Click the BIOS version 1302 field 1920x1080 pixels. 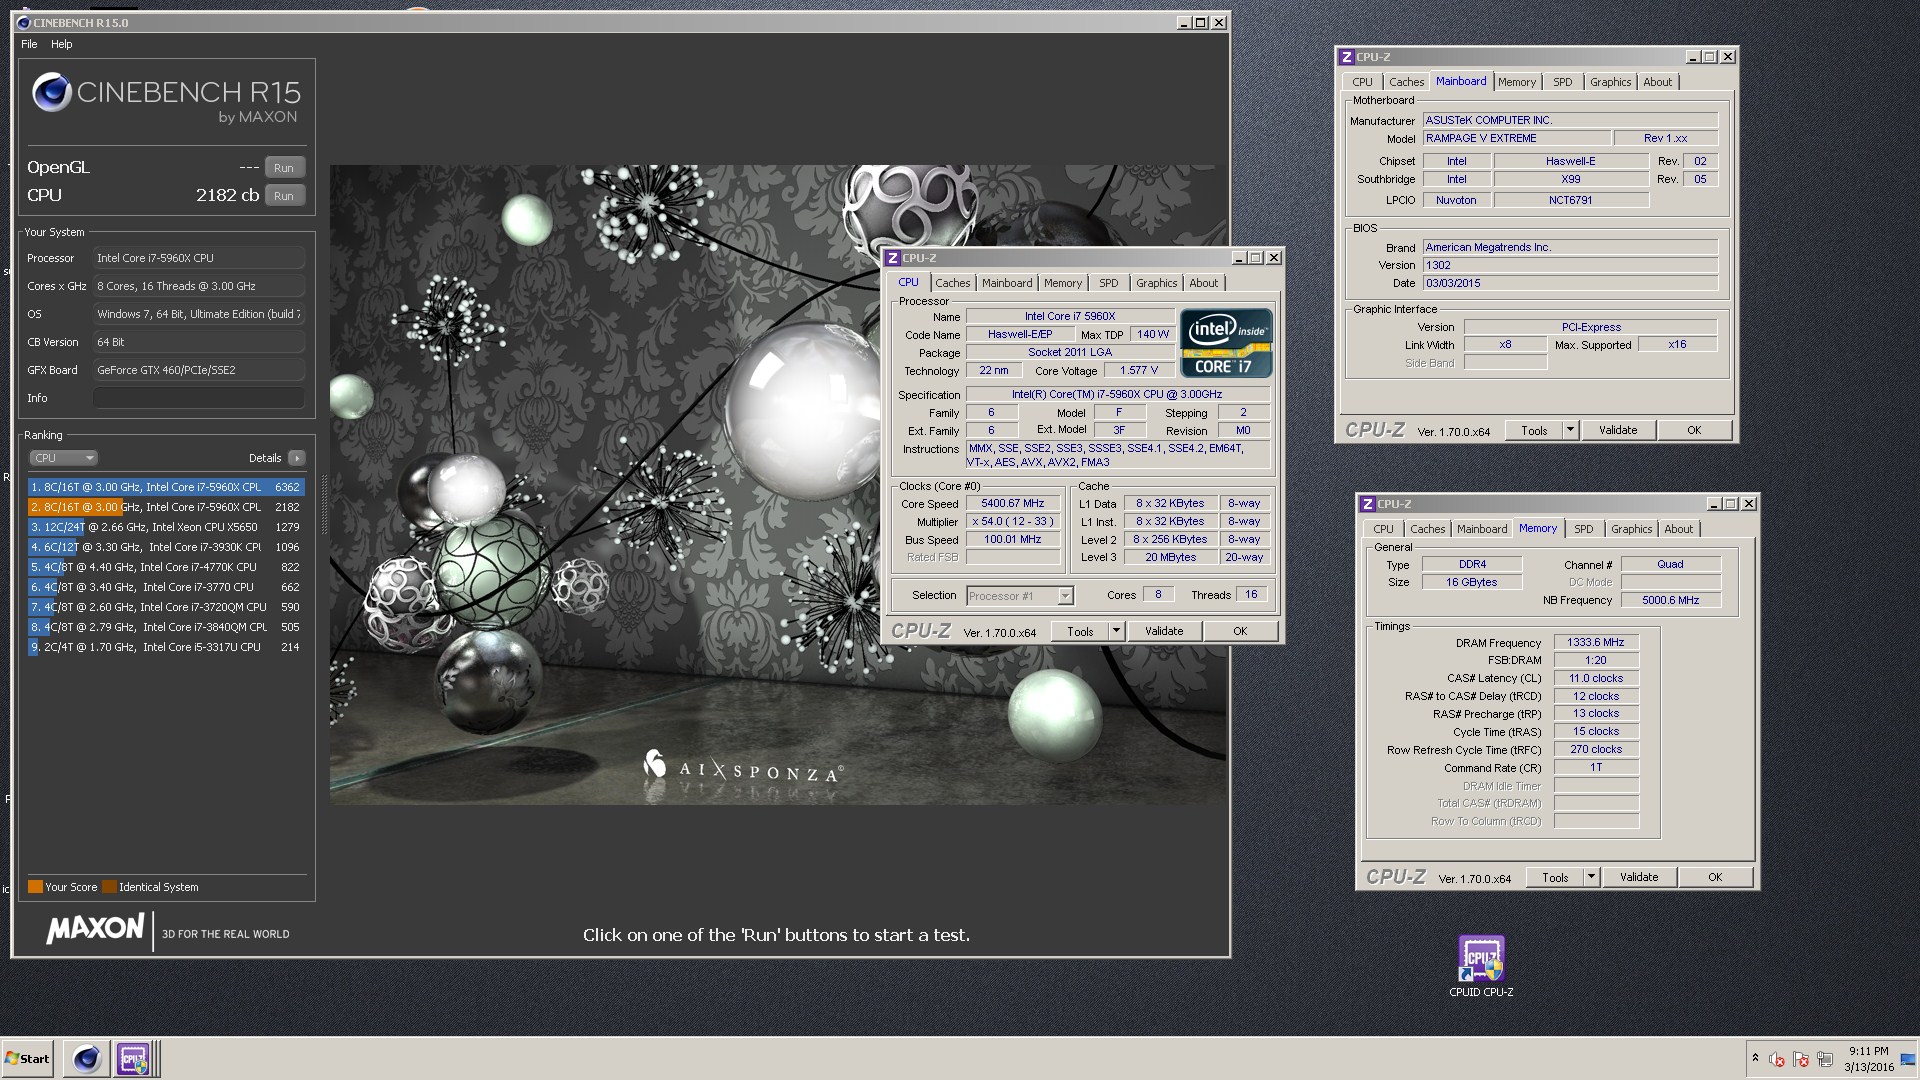[1570, 265]
